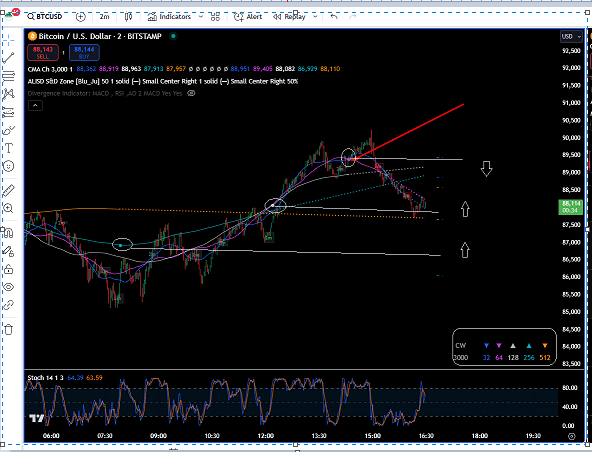592x452 pixels.
Task: Open the forecasting and measurement tools
Action: (x=8, y=112)
